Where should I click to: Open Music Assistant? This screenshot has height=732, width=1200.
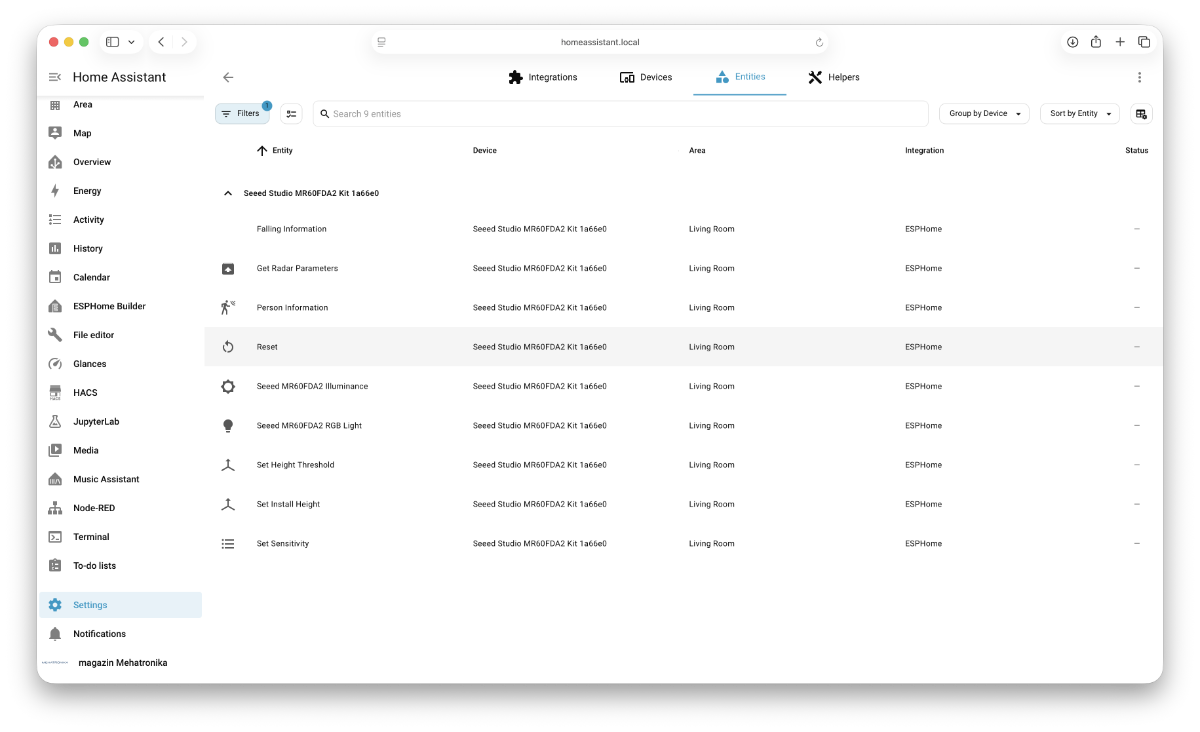pyautogui.click(x=120, y=479)
